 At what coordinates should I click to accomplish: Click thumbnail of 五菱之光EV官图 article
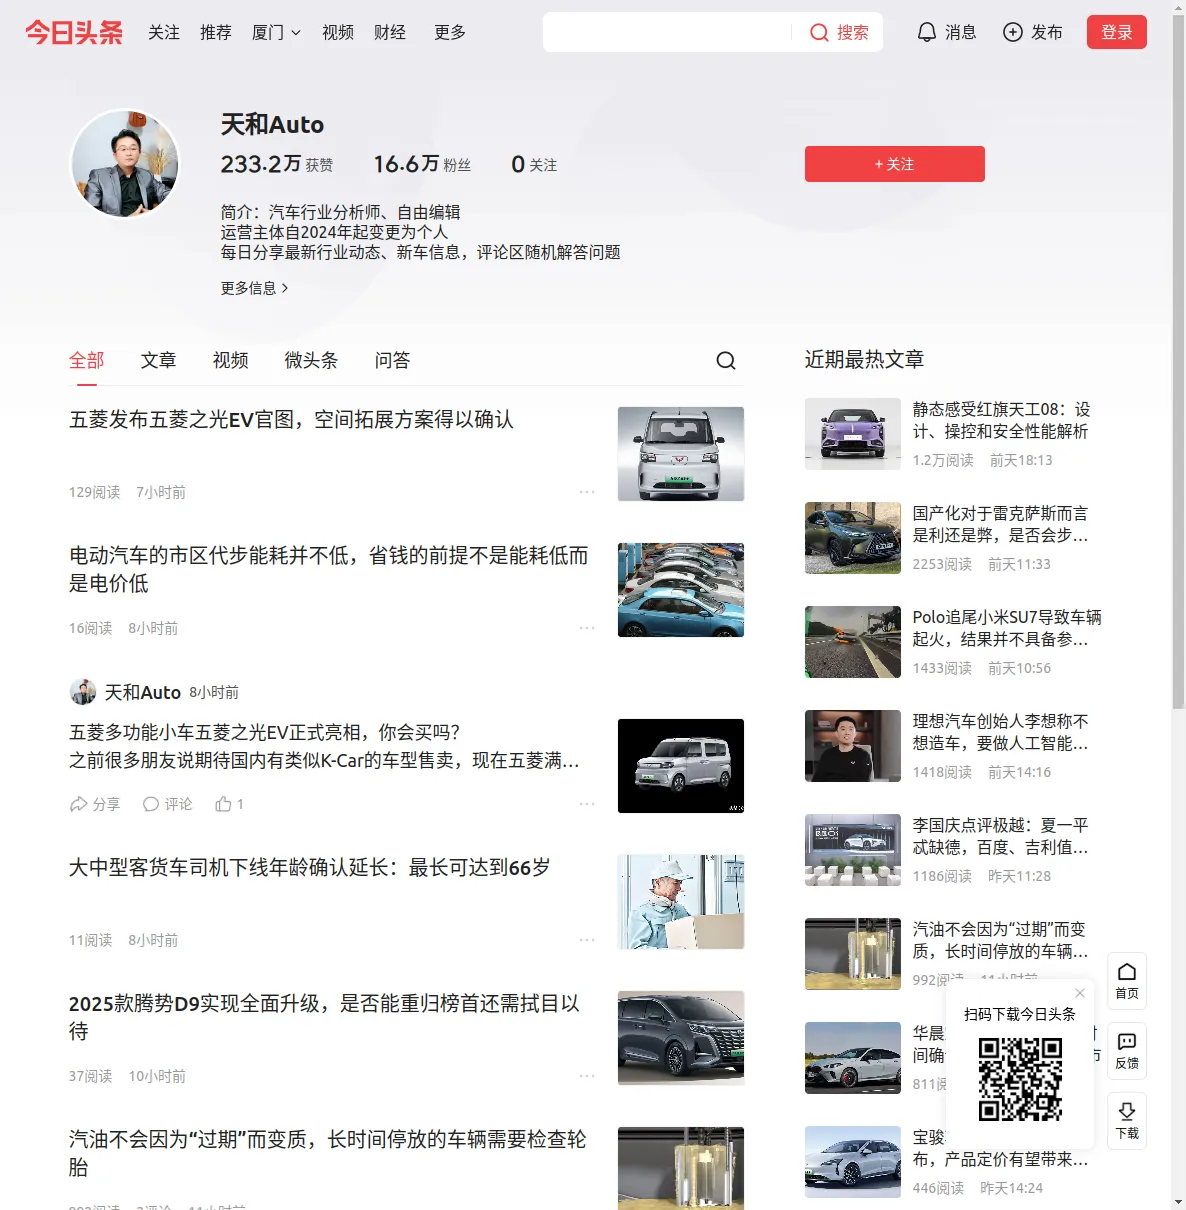click(x=681, y=454)
